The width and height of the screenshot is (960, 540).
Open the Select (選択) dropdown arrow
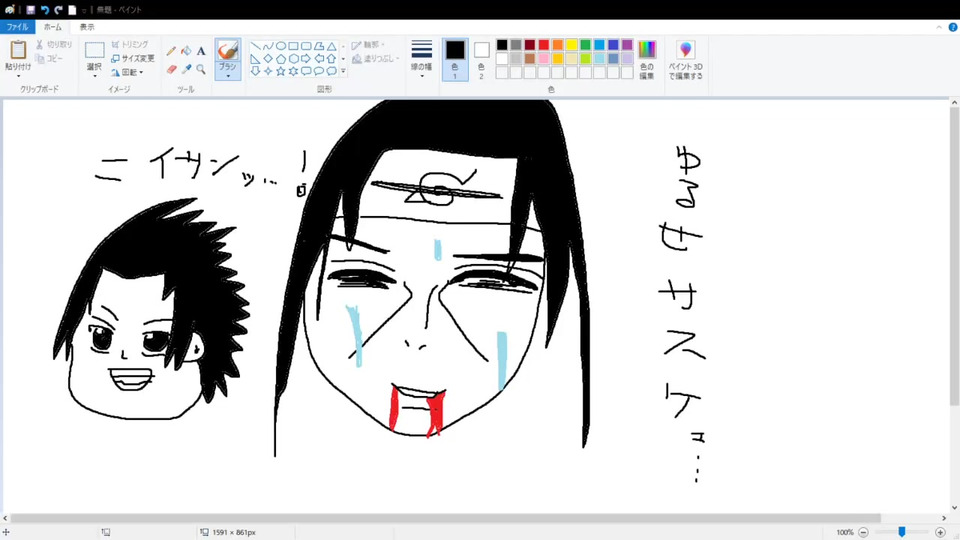tap(94, 76)
